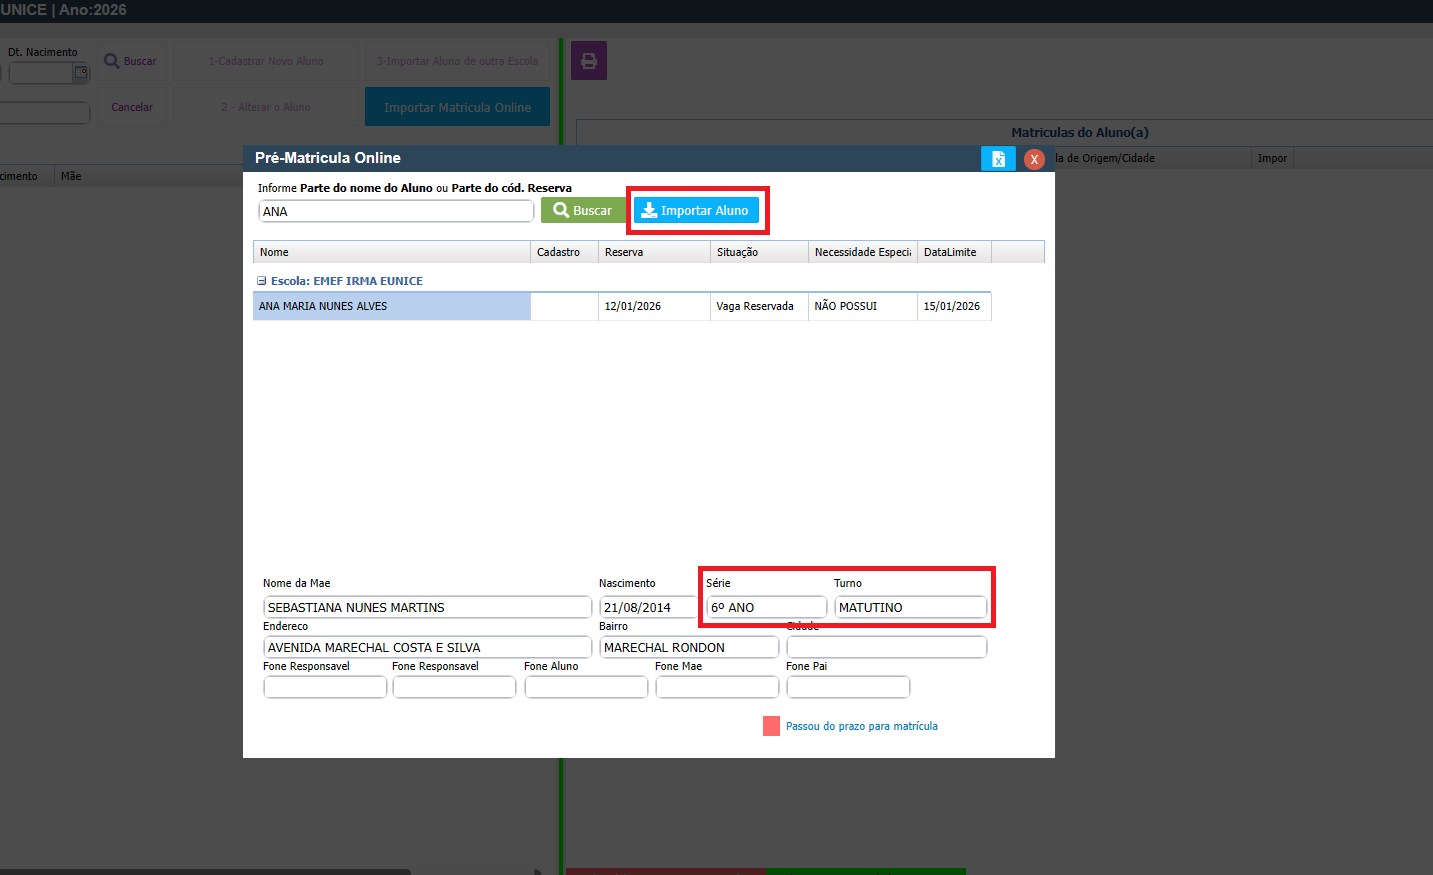Image resolution: width=1433 pixels, height=875 pixels.
Task: Click the Nome da Mae input field
Action: coord(427,608)
